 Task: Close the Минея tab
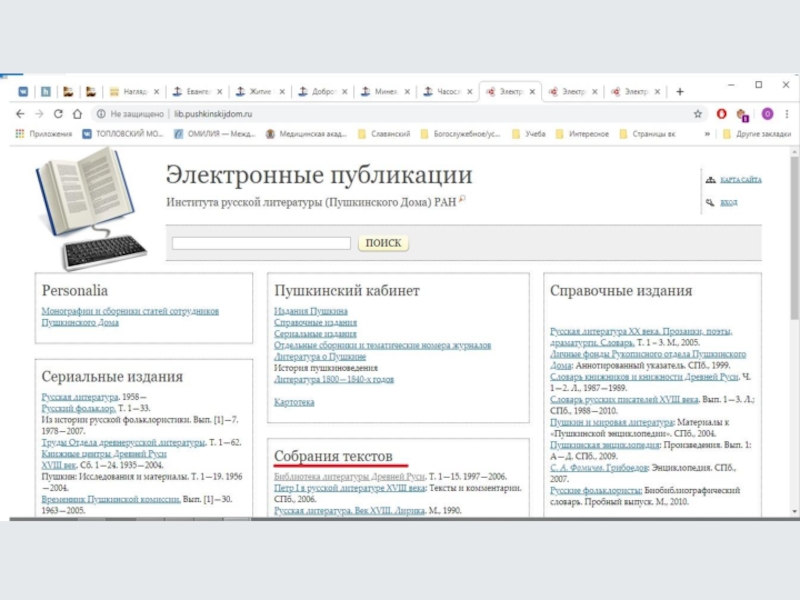(407, 92)
